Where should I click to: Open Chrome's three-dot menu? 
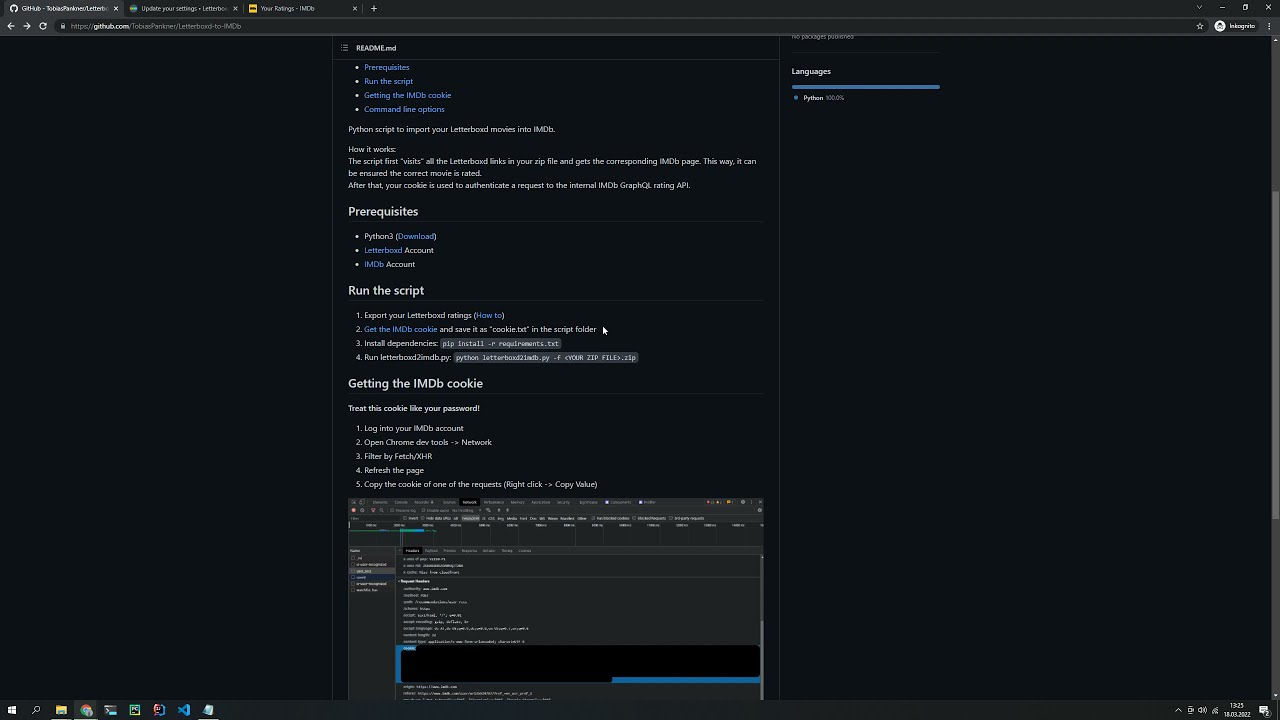[1271, 26]
